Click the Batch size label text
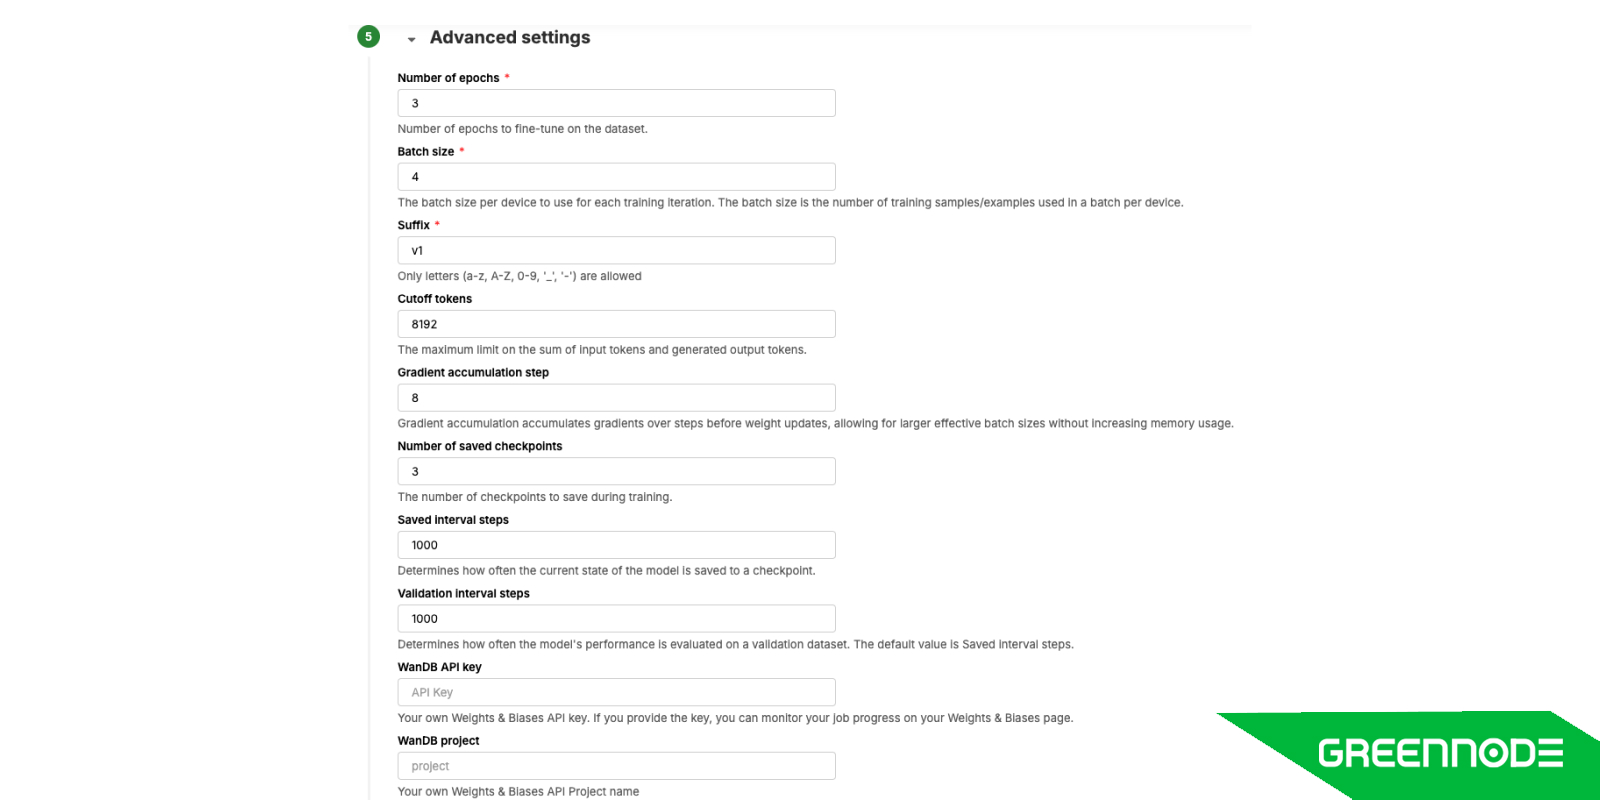The height and width of the screenshot is (800, 1600). 426,152
